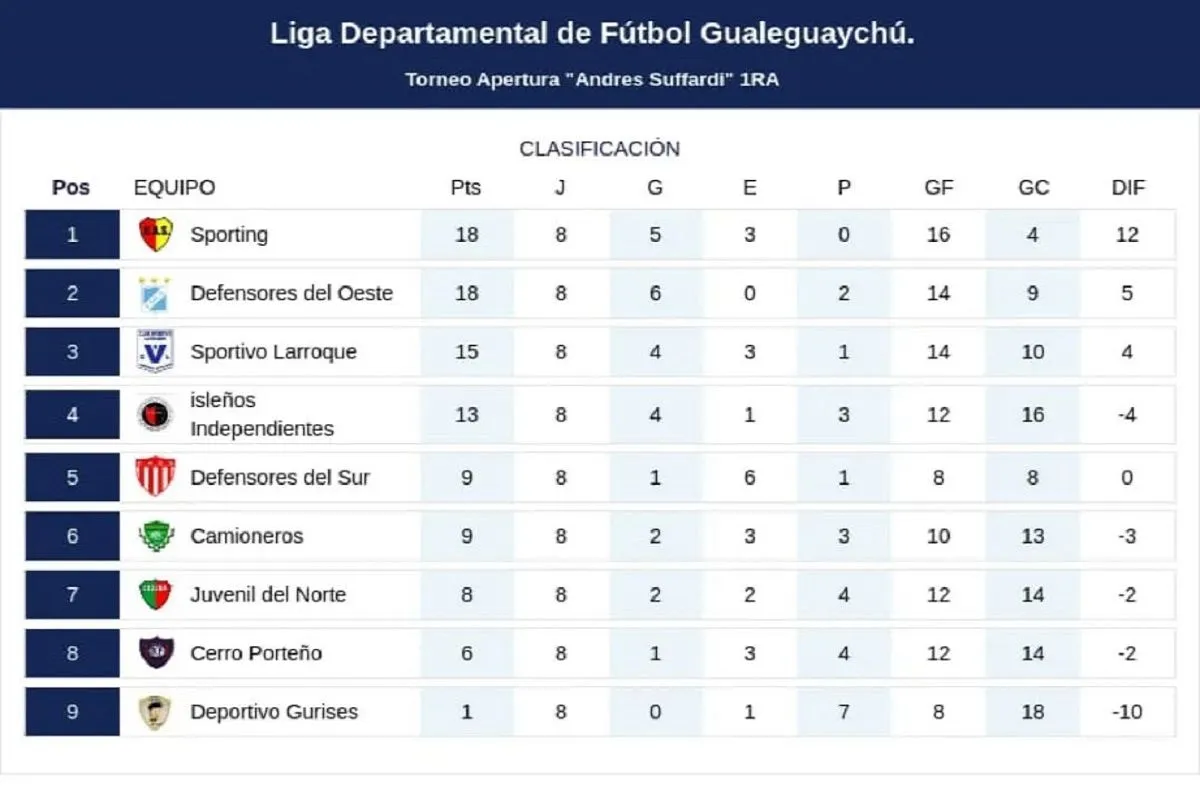1200x809 pixels.
Task: Click Deportivo Gurises crest icon
Action: 155,712
